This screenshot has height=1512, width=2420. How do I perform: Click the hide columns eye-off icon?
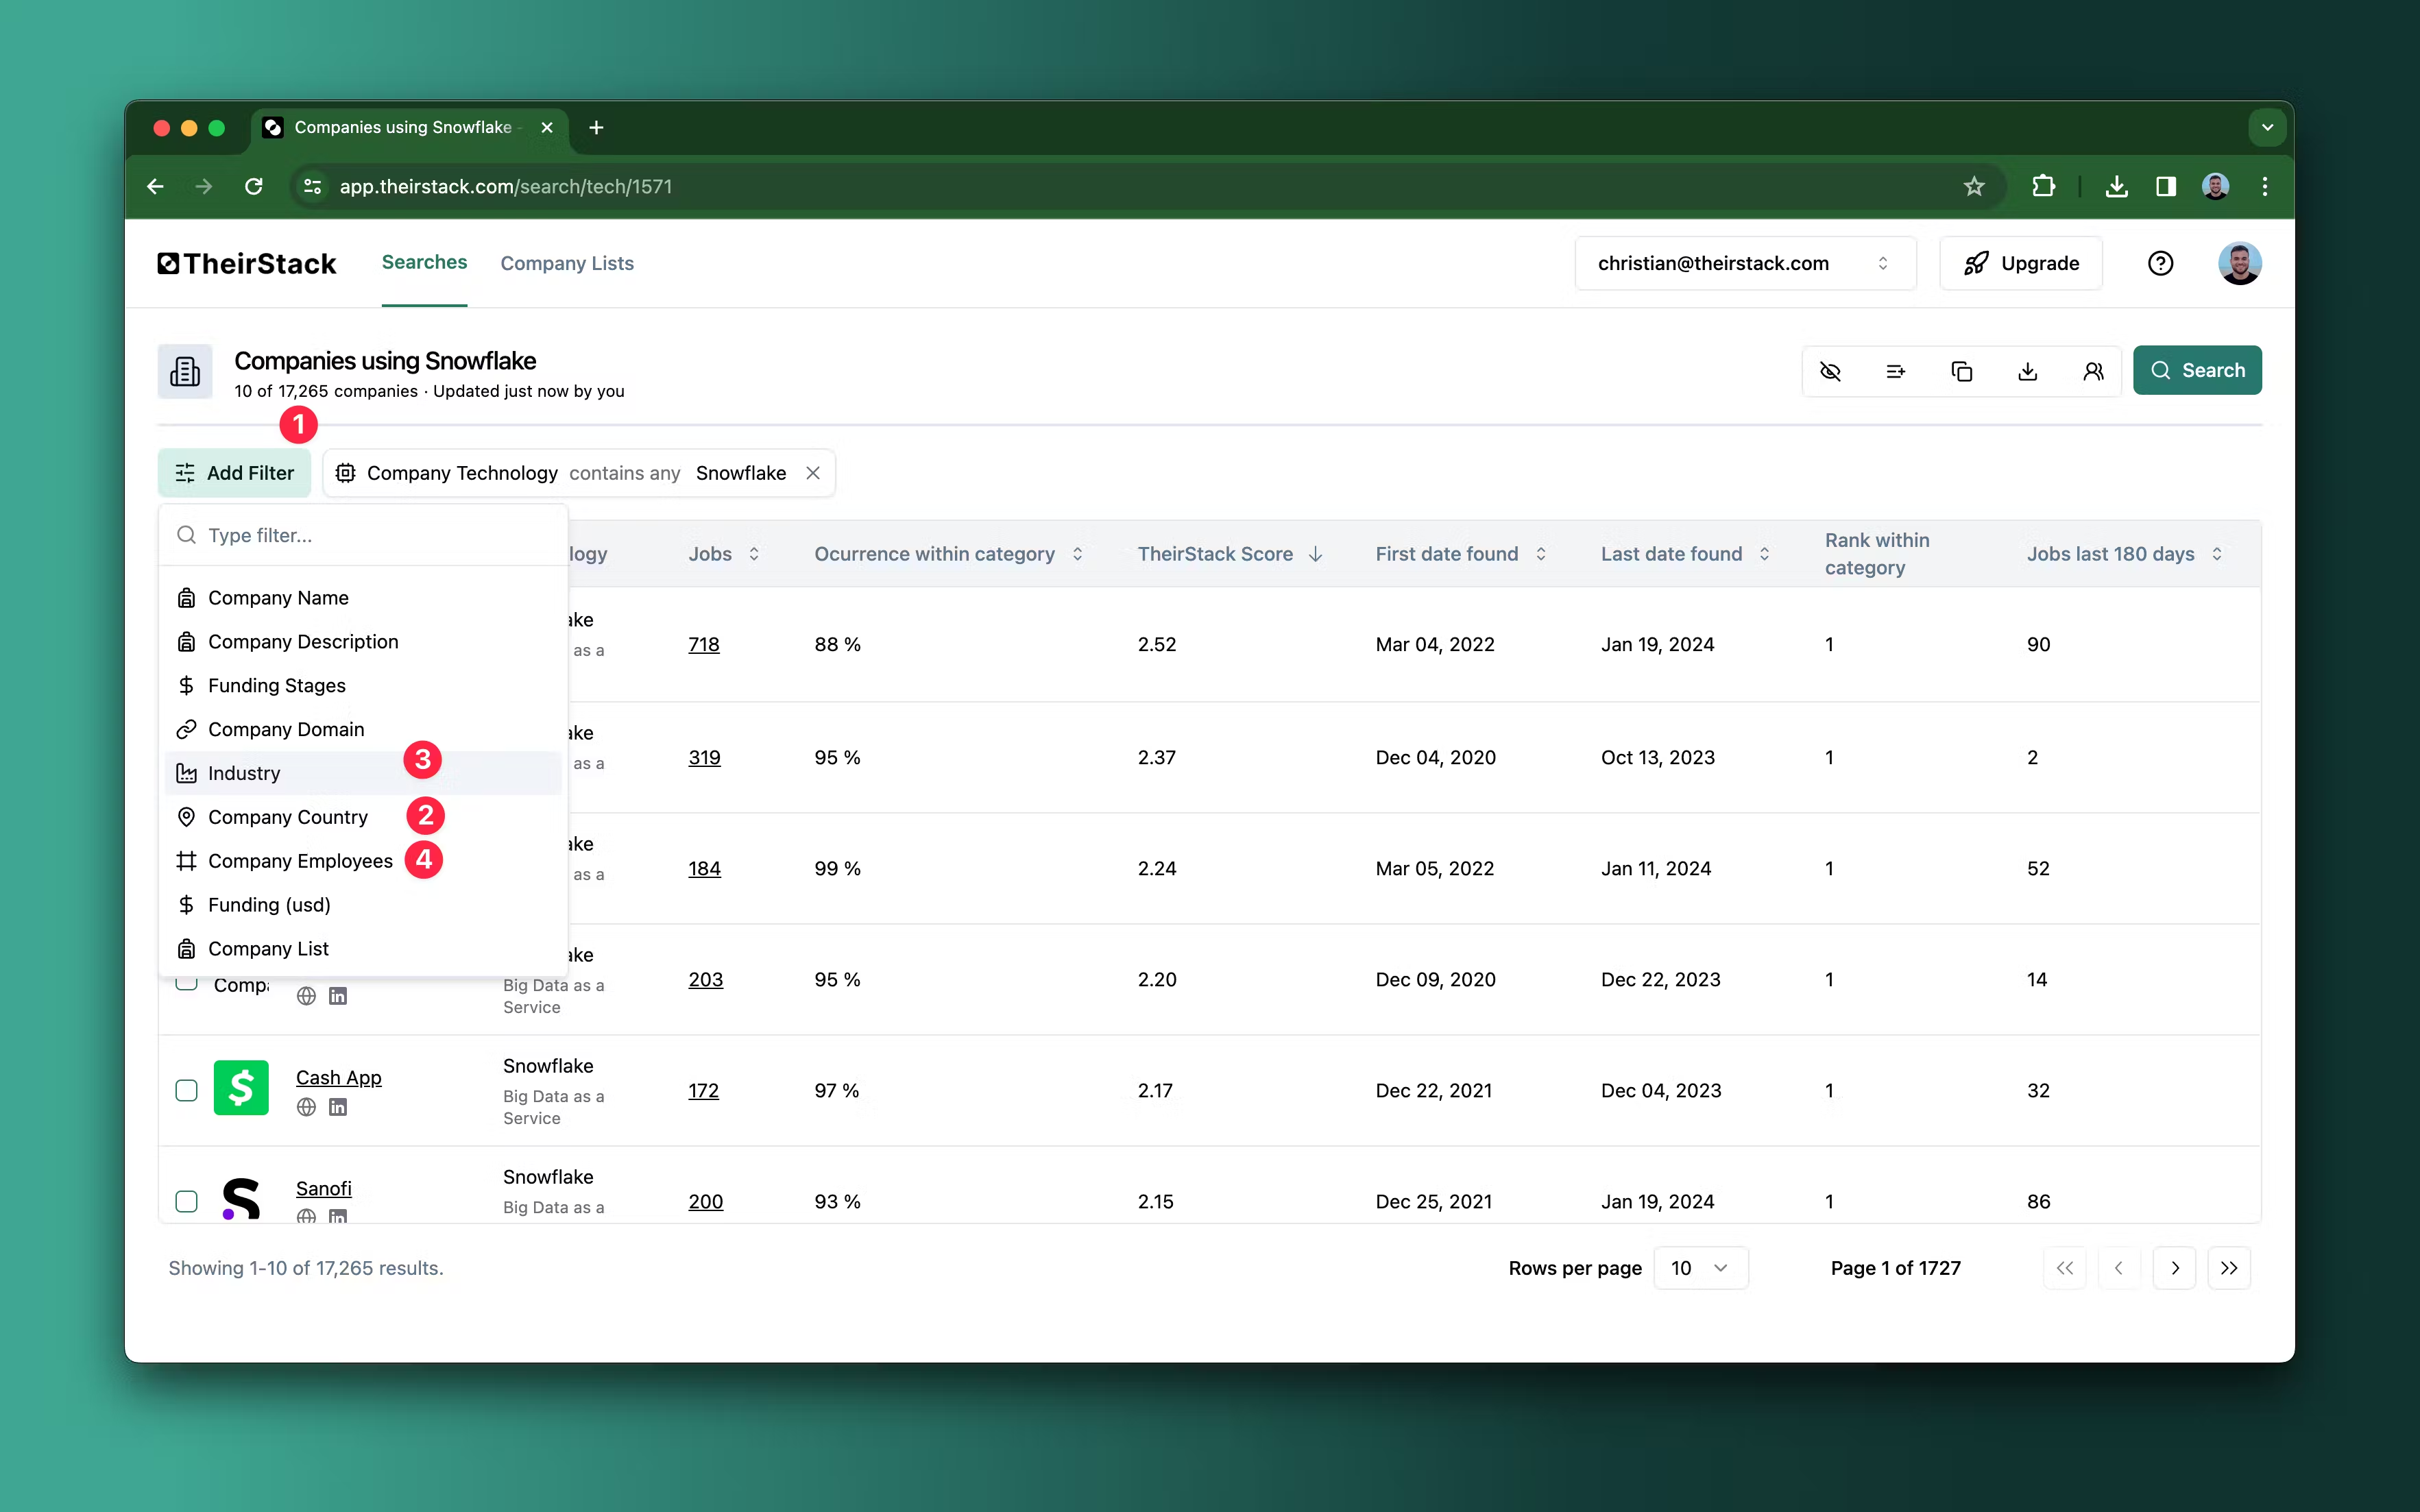point(1830,371)
